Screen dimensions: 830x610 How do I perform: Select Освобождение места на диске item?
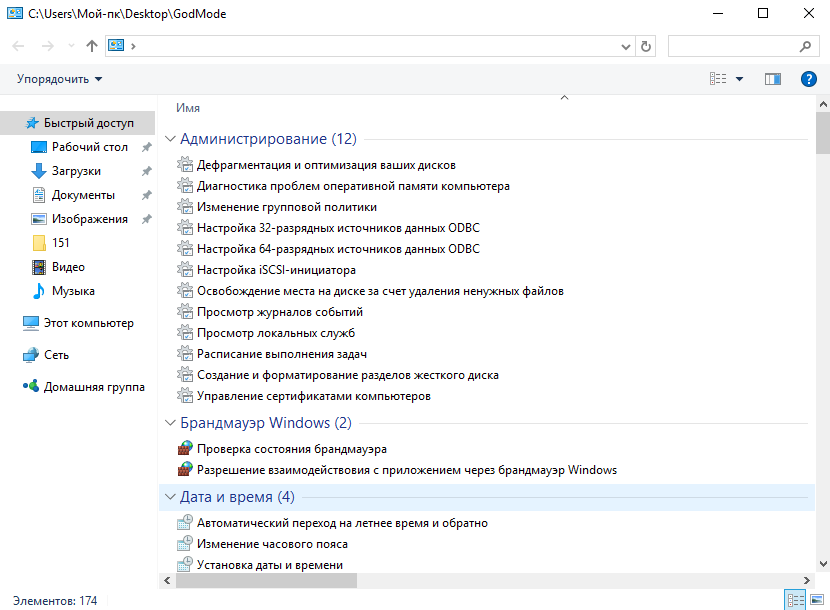click(x=380, y=291)
